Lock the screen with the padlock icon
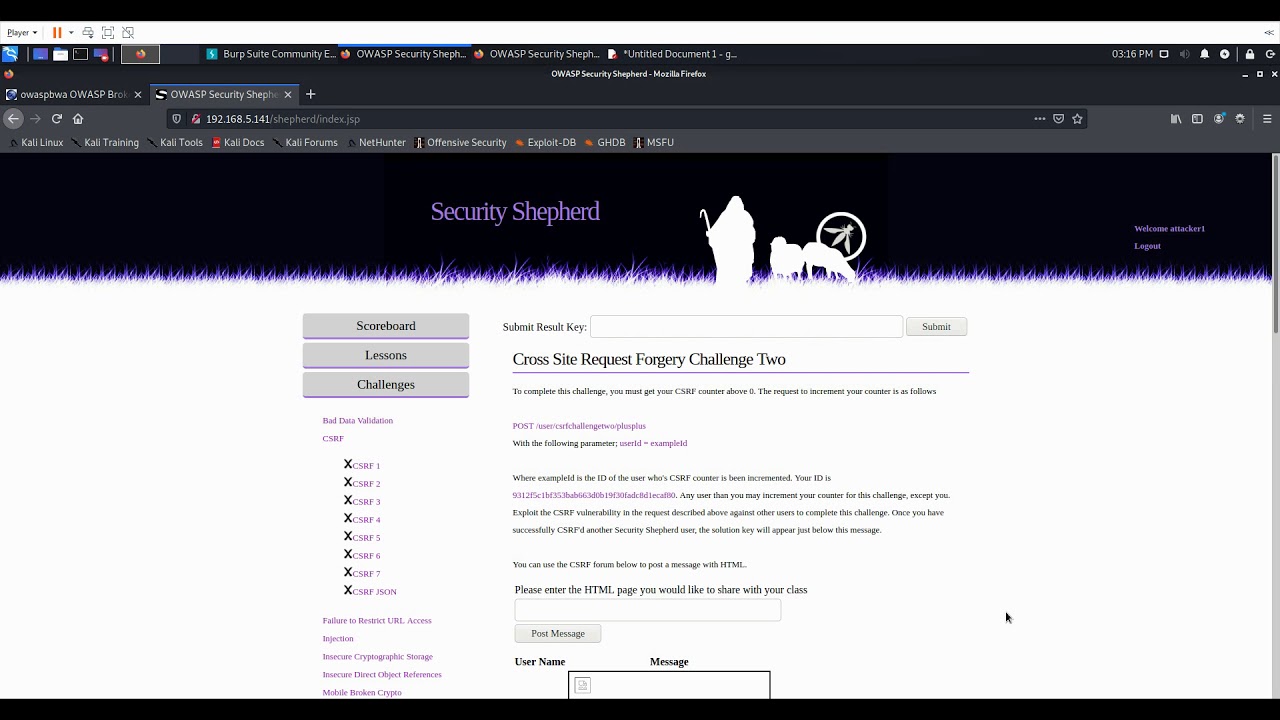Viewport: 1280px width, 720px height. pyautogui.click(x=1250, y=54)
